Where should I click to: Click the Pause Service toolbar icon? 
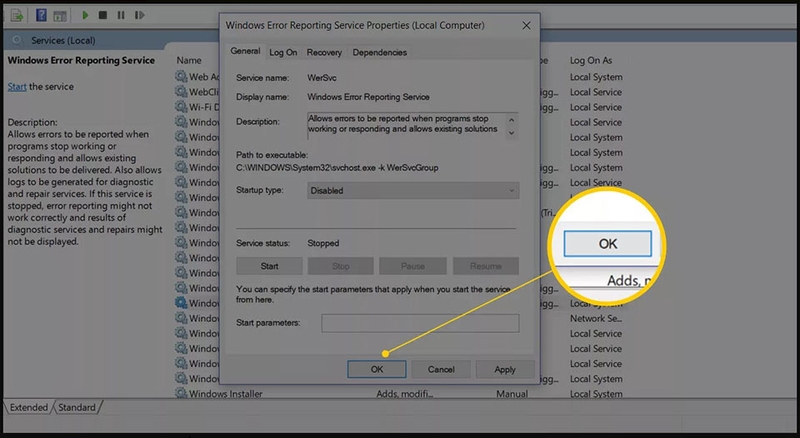121,15
